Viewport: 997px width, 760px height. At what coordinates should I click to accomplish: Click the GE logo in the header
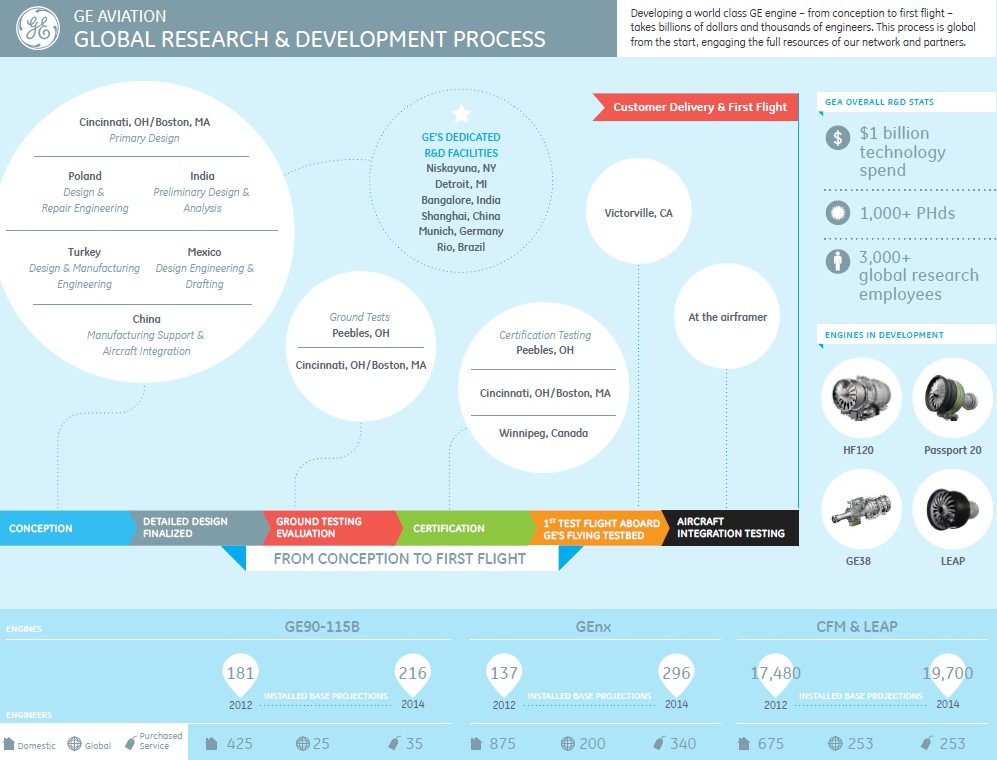(x=38, y=29)
